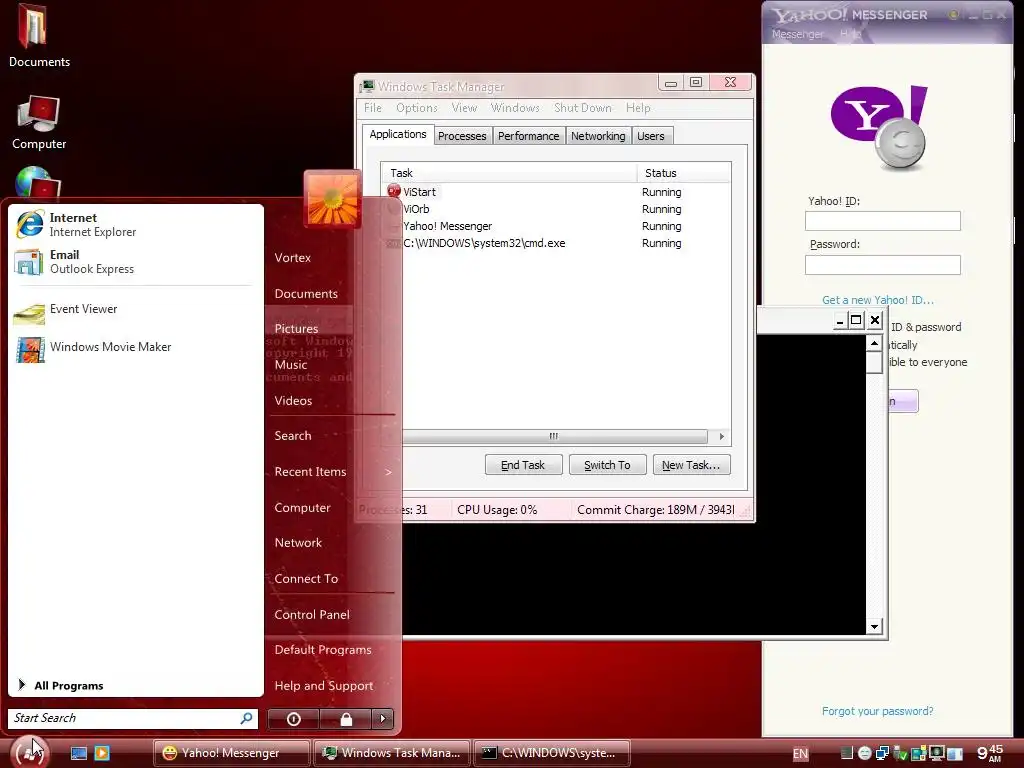This screenshot has height=768, width=1024.
Task: Click the horizontal scrollbar right arrow
Action: point(722,436)
